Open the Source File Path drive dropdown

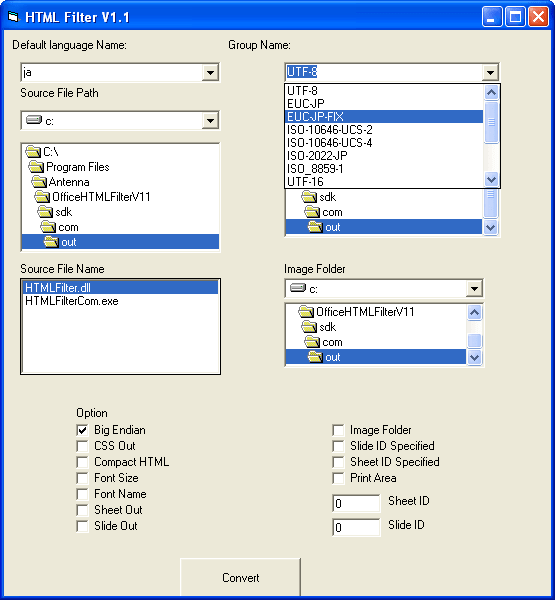pos(210,121)
